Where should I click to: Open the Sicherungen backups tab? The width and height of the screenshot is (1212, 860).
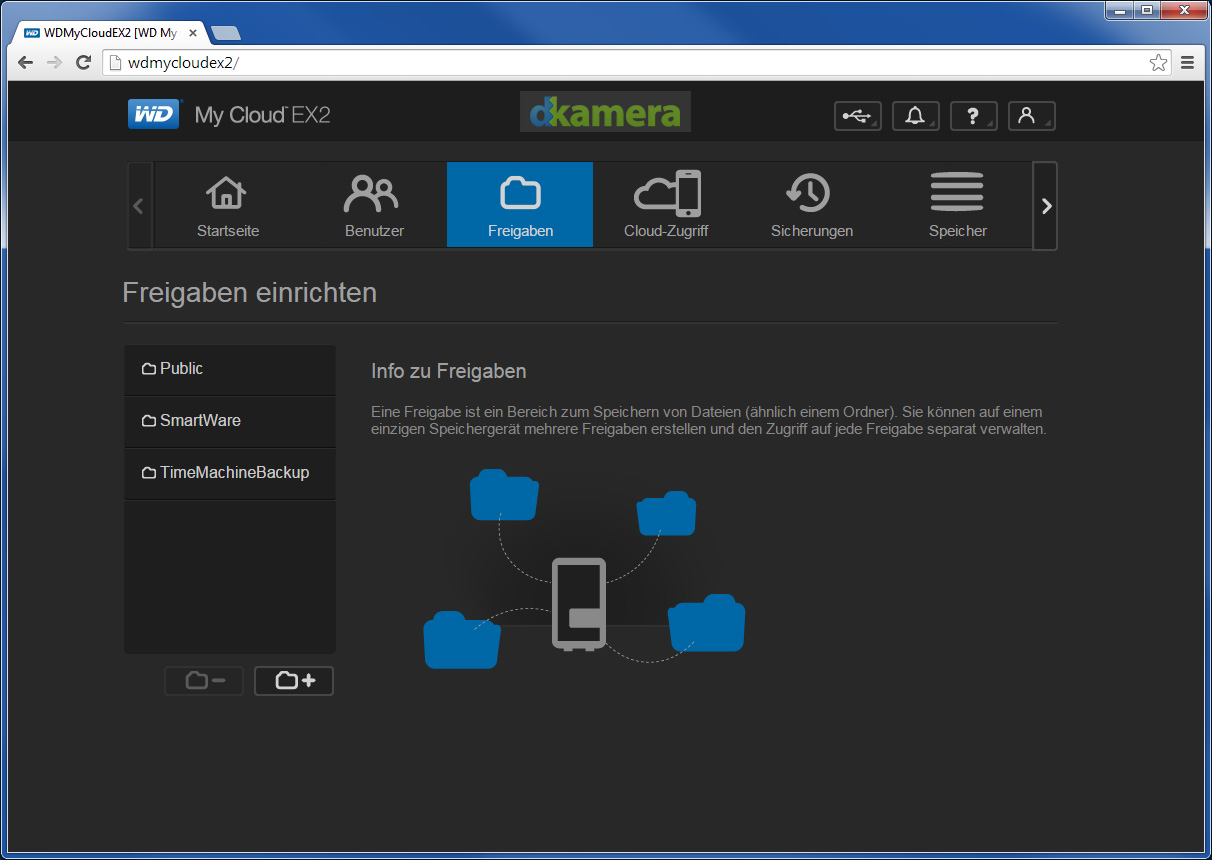click(812, 205)
